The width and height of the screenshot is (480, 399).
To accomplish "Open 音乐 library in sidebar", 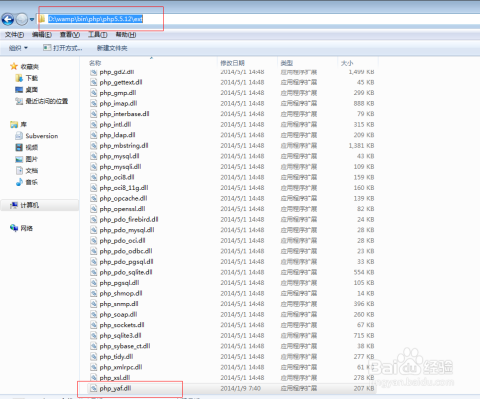I will (27, 182).
